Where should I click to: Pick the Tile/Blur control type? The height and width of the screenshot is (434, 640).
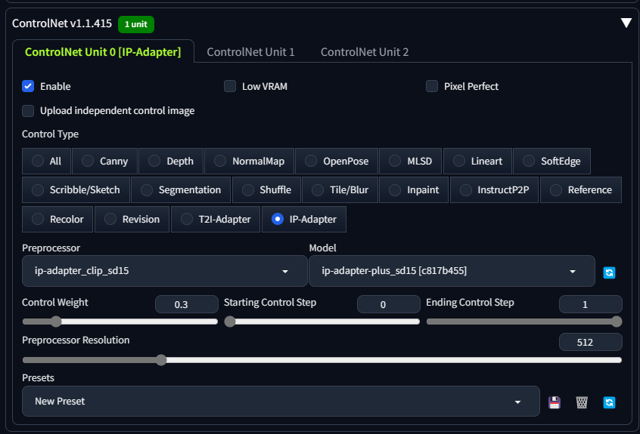pos(340,190)
